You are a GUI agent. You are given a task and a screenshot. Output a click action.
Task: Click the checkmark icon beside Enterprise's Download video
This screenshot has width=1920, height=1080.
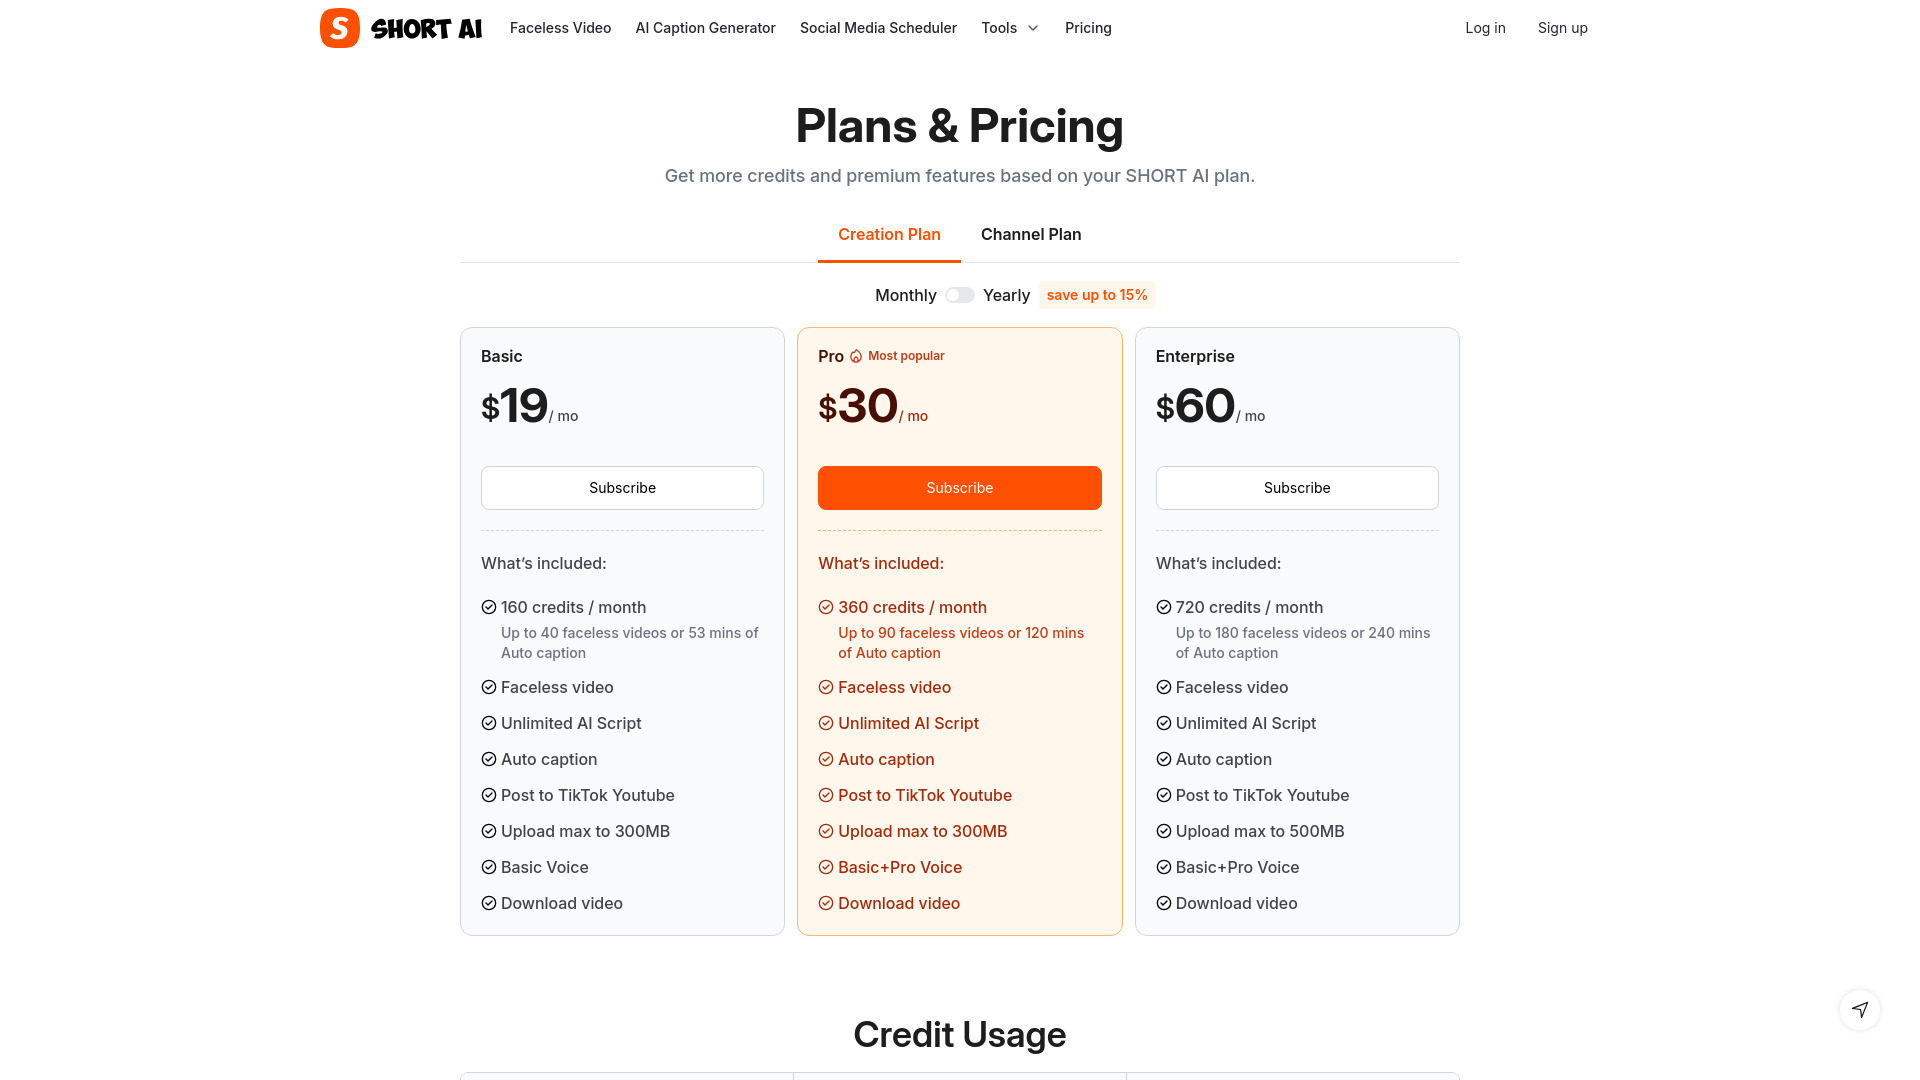coord(1163,903)
